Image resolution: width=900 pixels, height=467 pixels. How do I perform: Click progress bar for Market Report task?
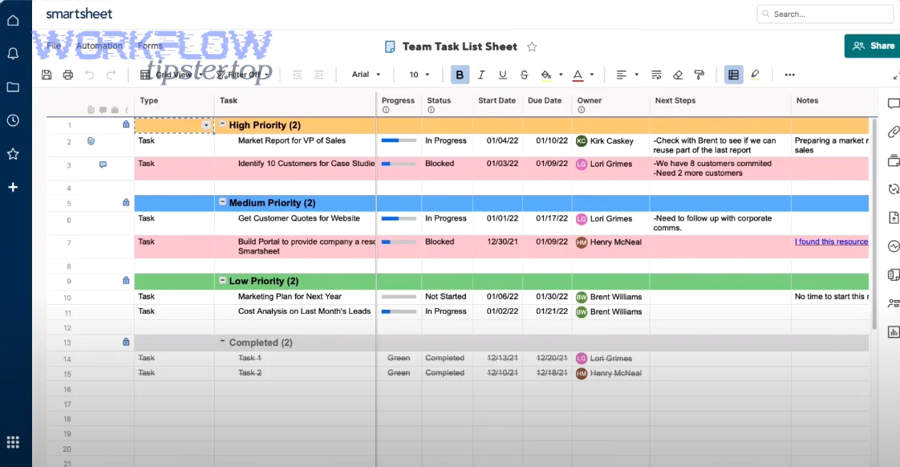[x=398, y=141]
